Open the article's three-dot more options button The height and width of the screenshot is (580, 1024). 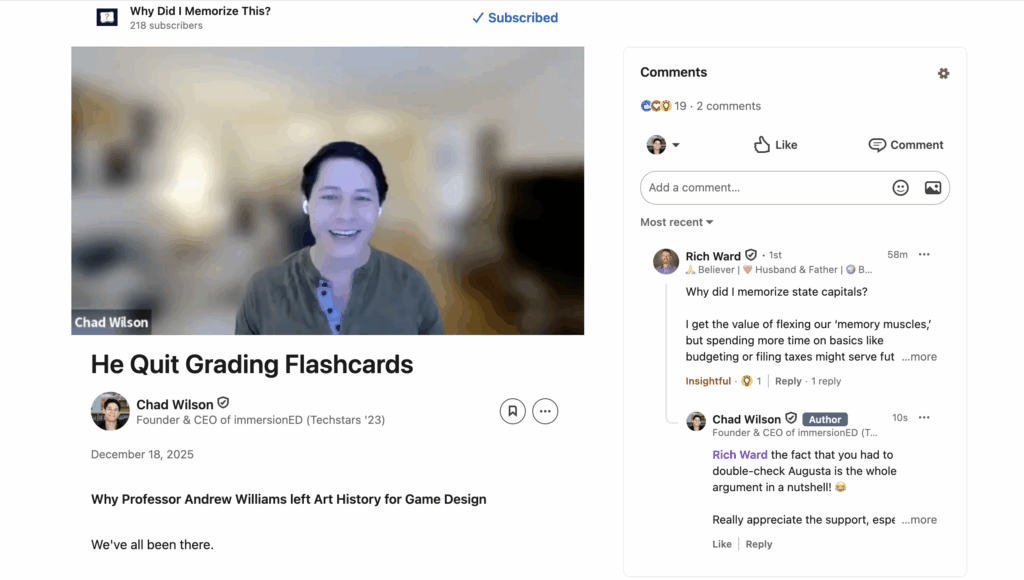point(545,411)
